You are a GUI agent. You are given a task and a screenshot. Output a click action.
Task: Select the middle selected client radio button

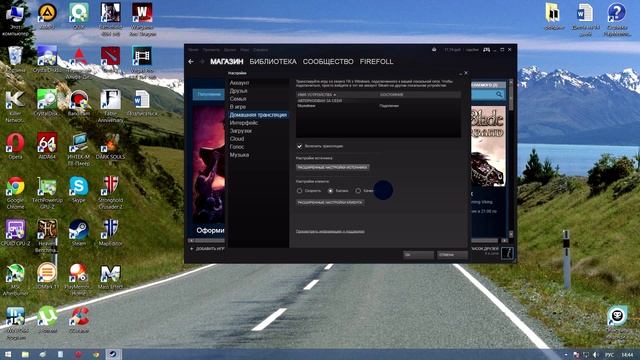point(331,191)
